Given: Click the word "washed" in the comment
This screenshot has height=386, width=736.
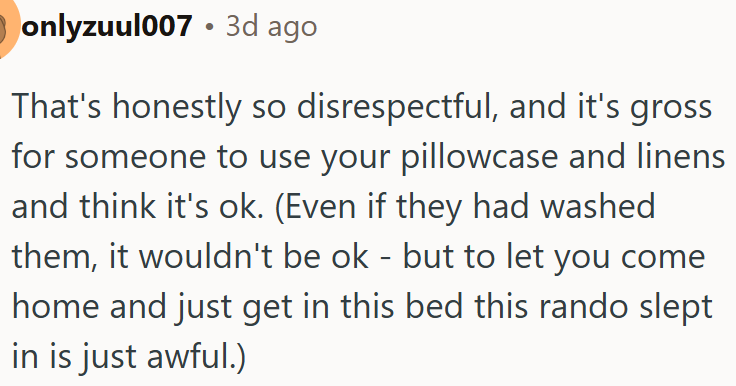Looking at the screenshot, I should pos(598,206).
